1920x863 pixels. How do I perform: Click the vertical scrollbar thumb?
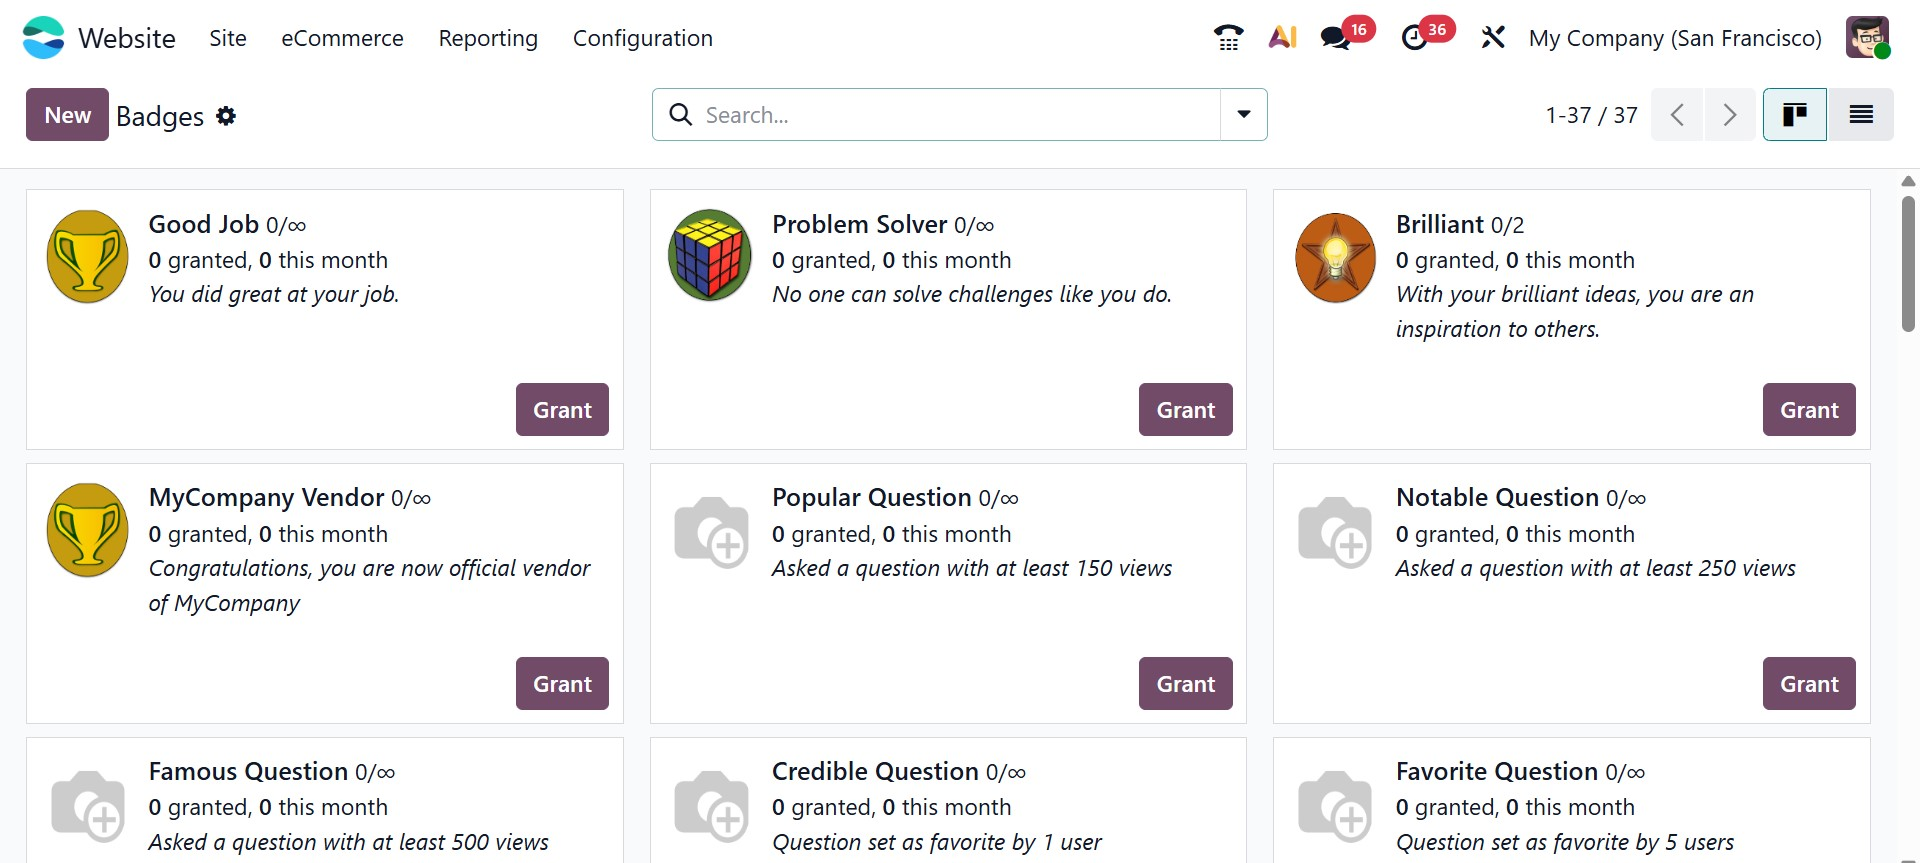point(1908,264)
